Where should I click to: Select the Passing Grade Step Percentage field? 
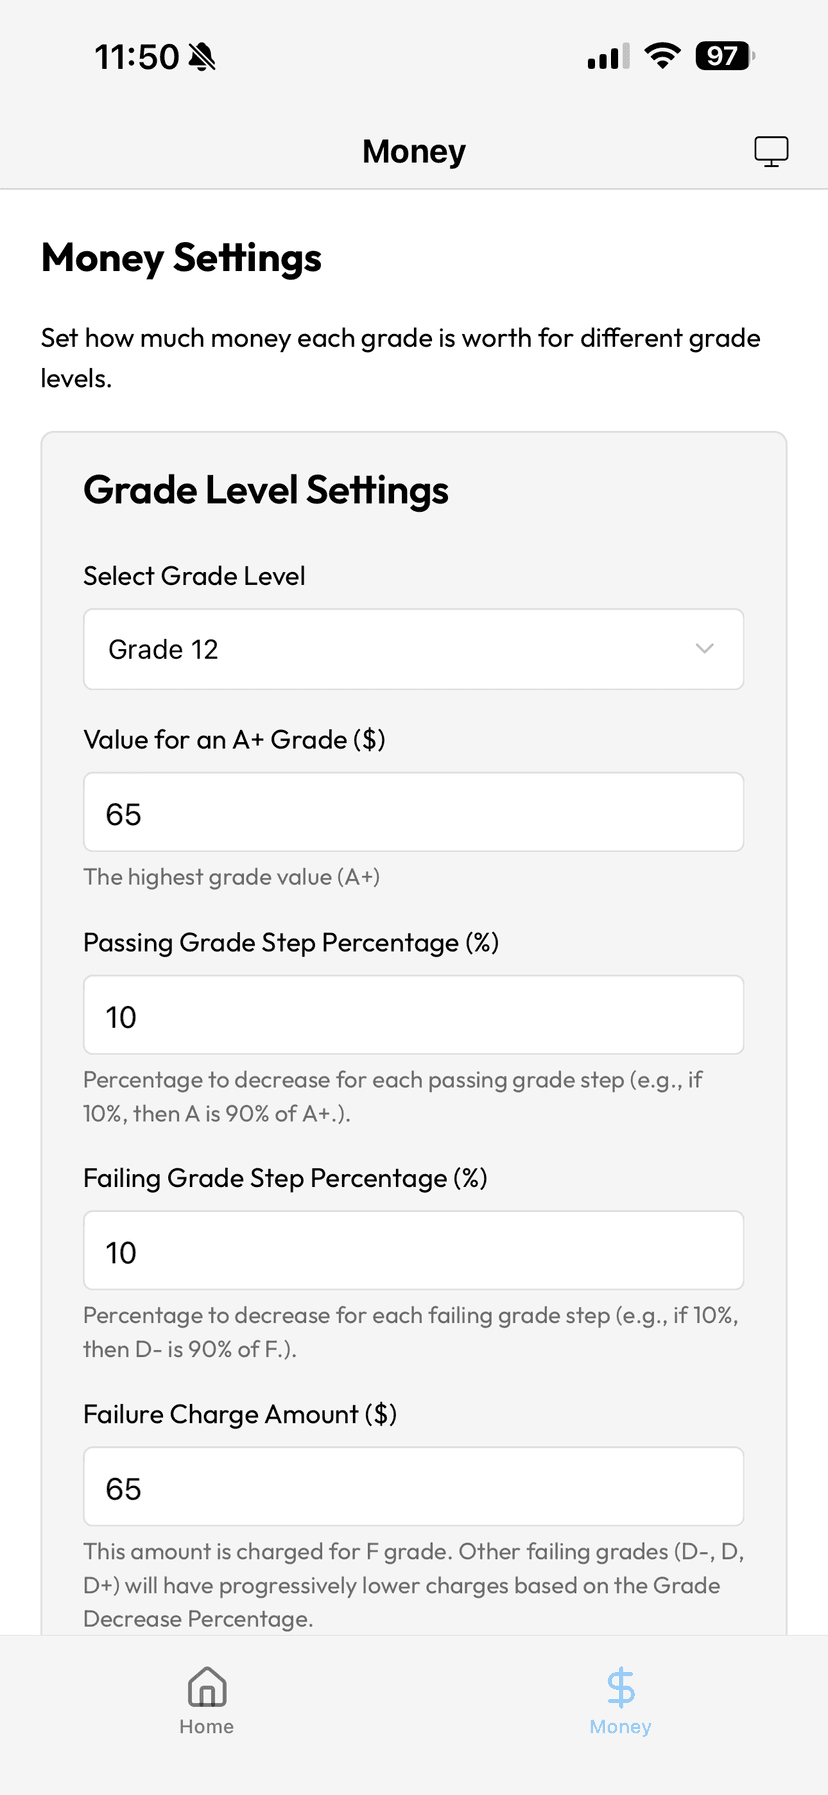coord(414,1015)
